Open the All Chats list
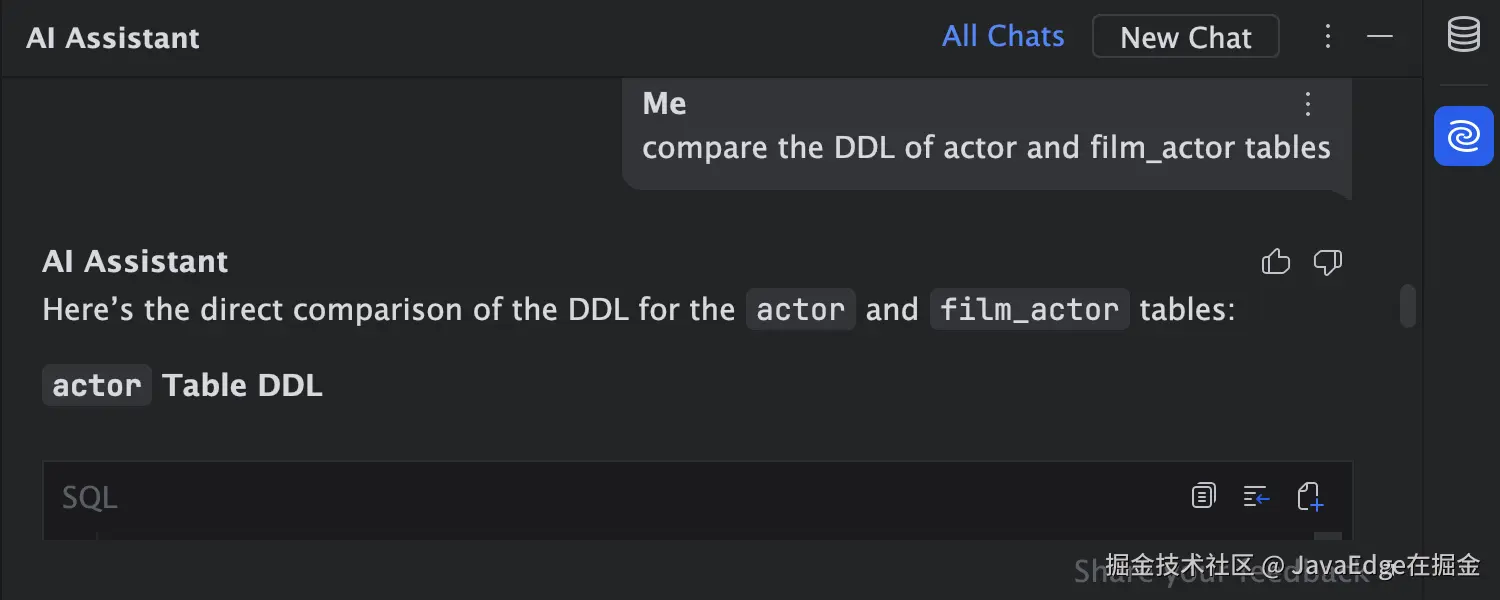The image size is (1500, 600). [1003, 37]
